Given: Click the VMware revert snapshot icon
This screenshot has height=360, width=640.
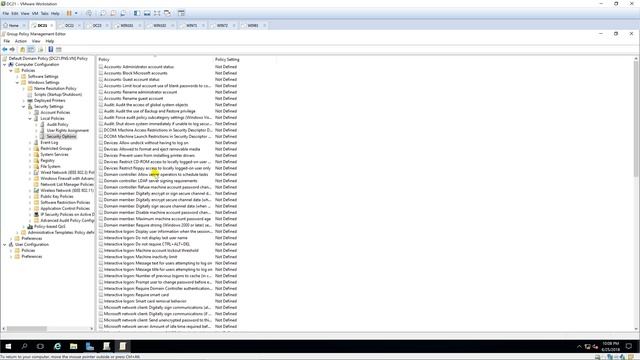Looking at the screenshot, I should pos(113,13).
